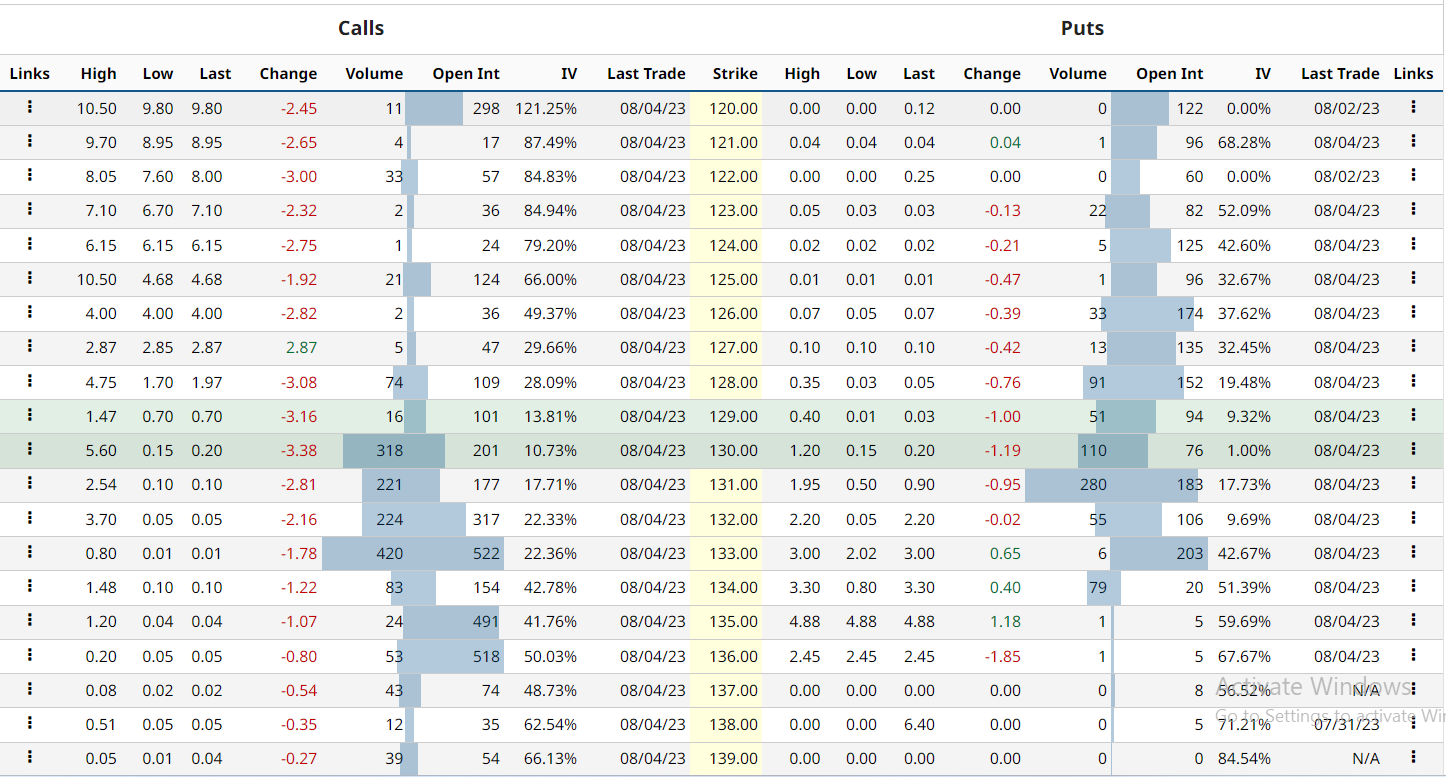Sort Calls by Last Trade header
The image size is (1446, 777).
[646, 73]
